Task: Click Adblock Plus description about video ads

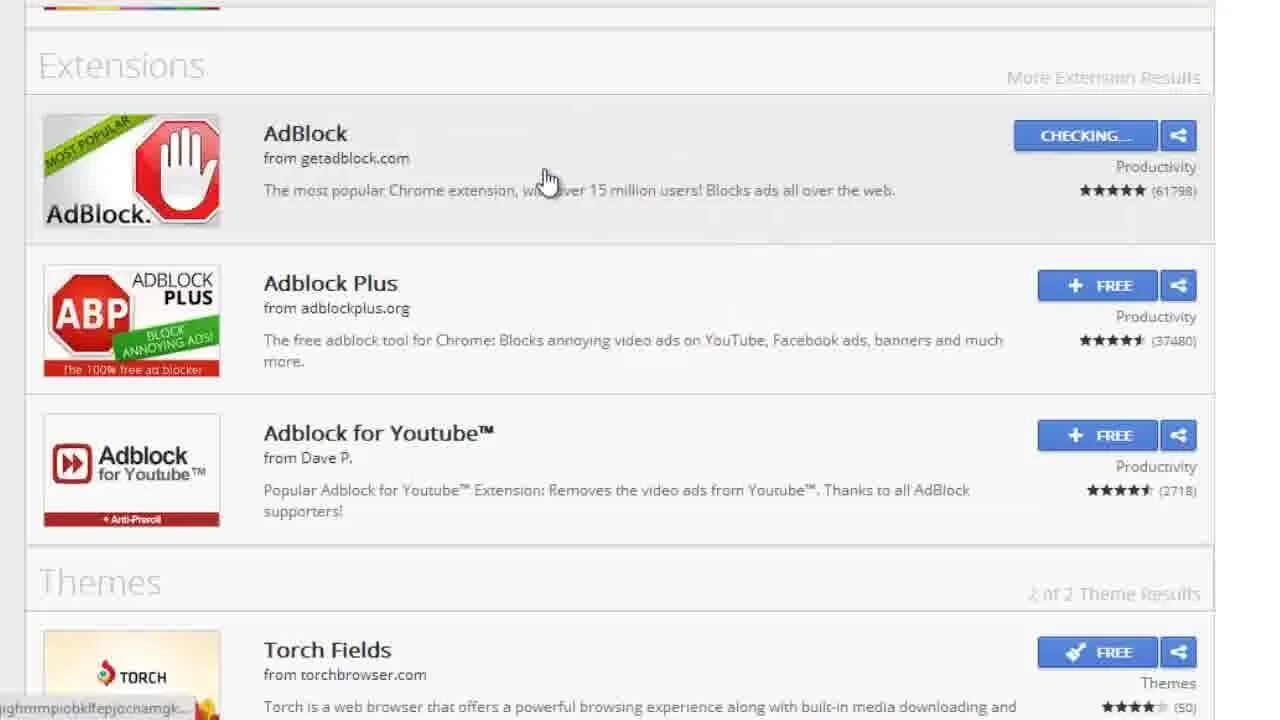Action: pos(633,351)
